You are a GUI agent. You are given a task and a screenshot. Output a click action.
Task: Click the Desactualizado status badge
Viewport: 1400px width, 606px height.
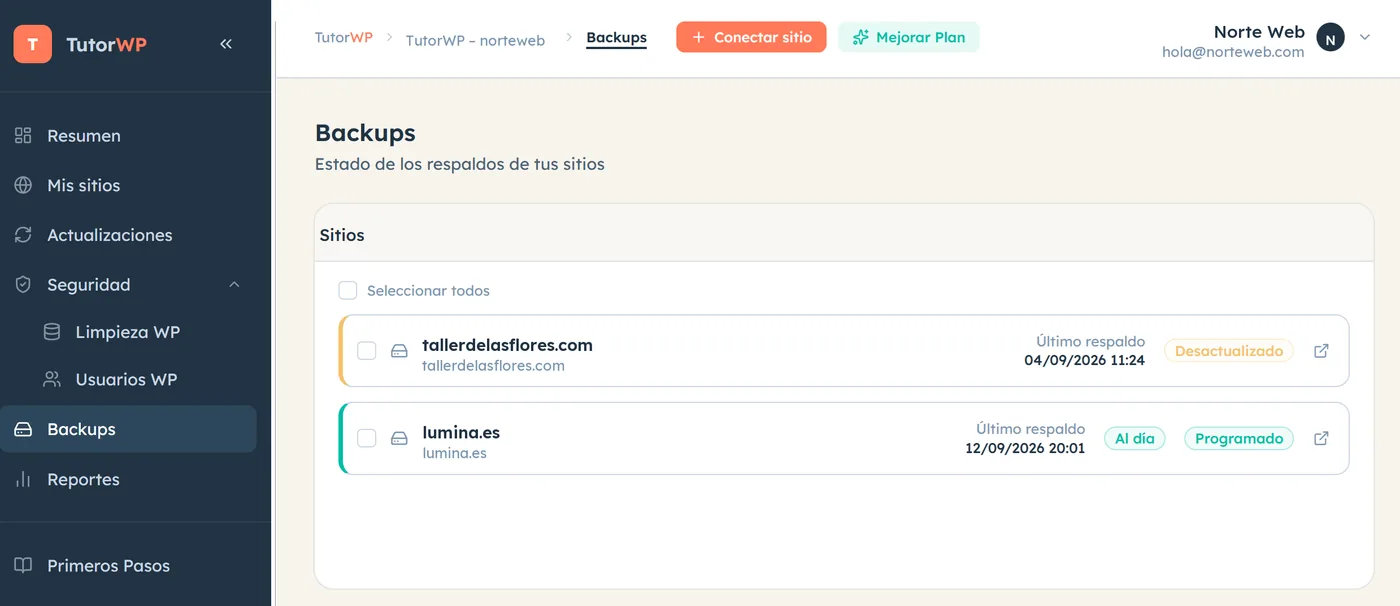[1229, 351]
